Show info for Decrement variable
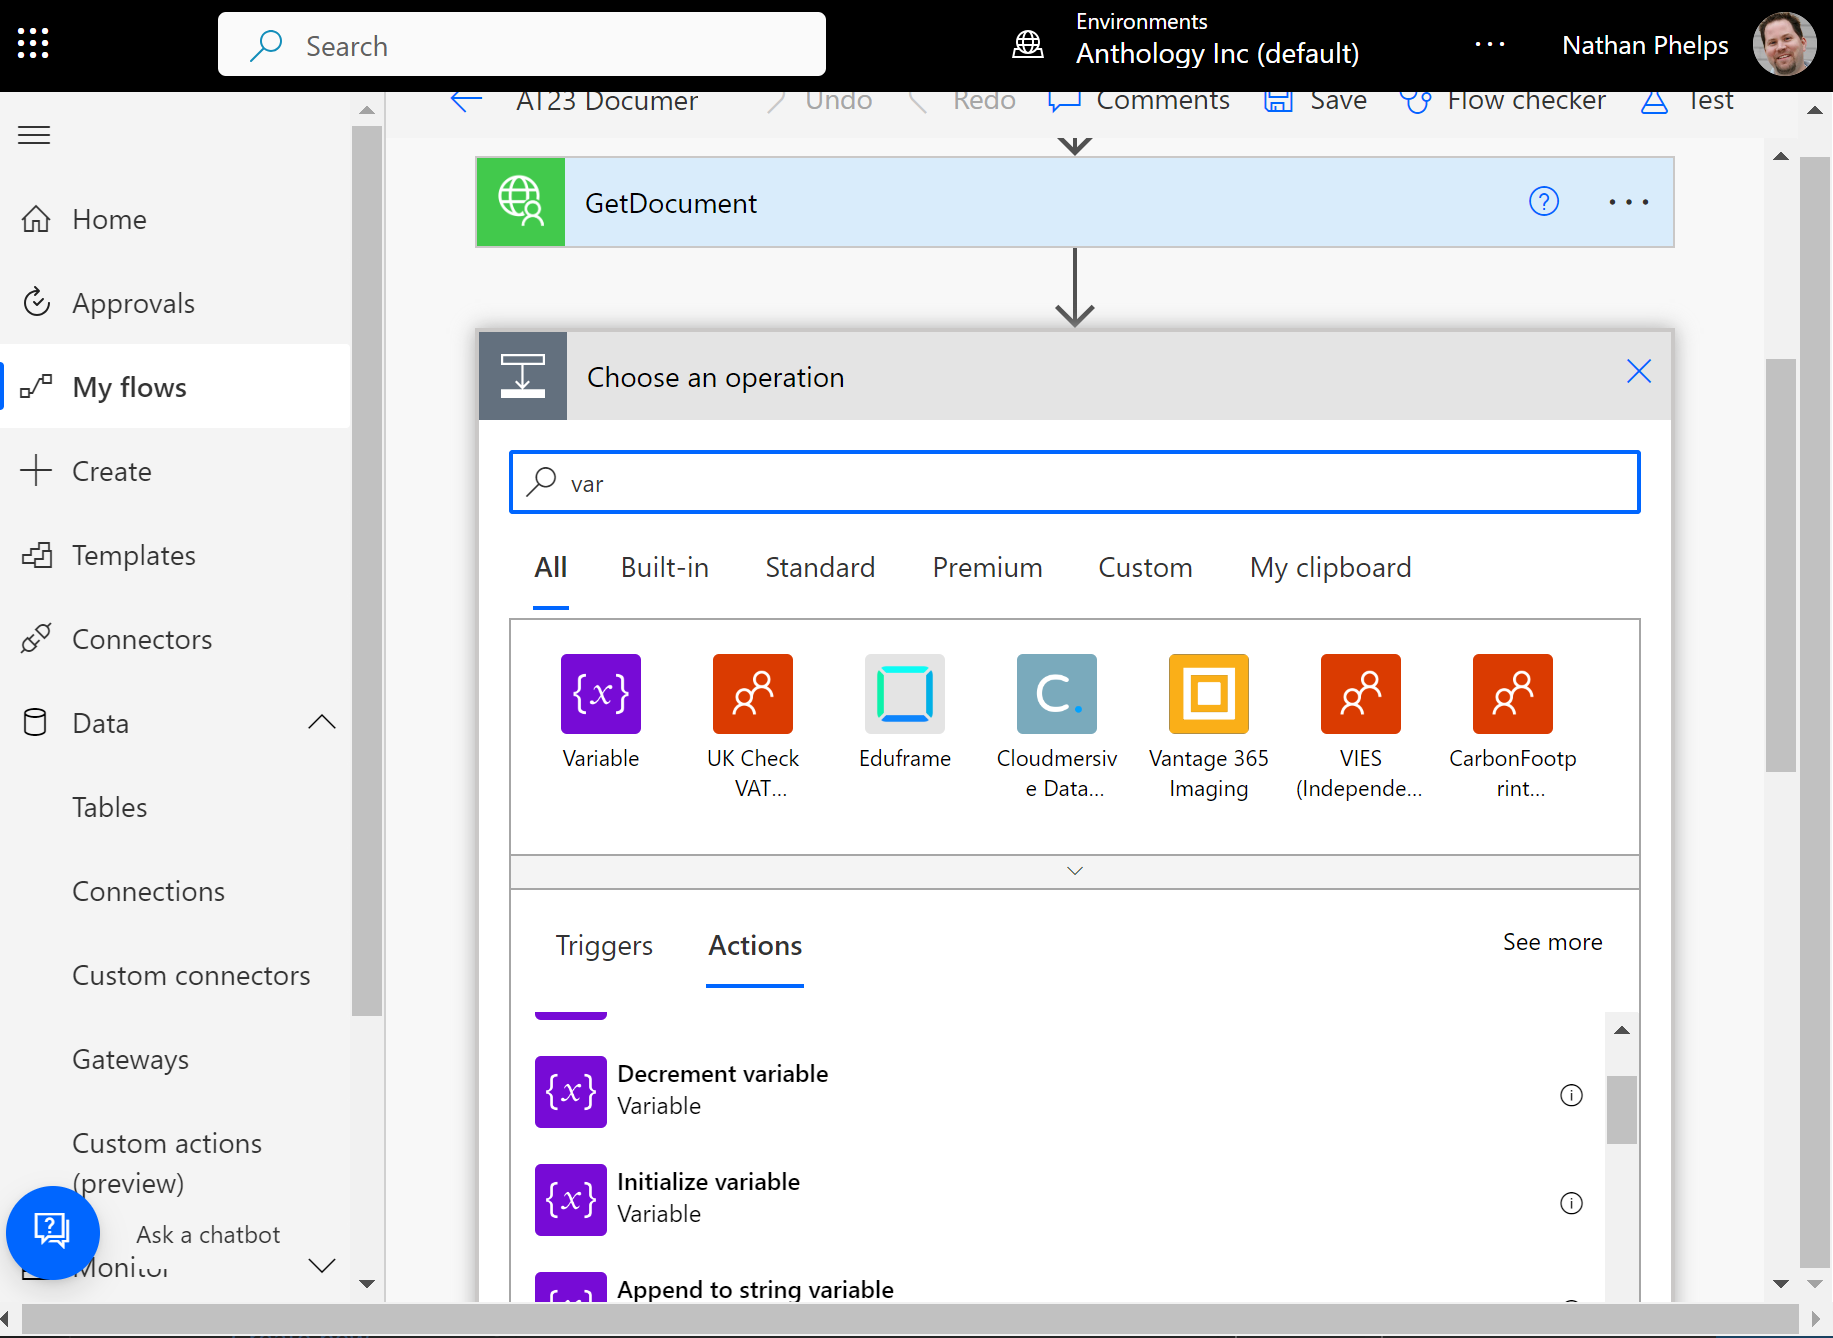 click(x=1571, y=1095)
